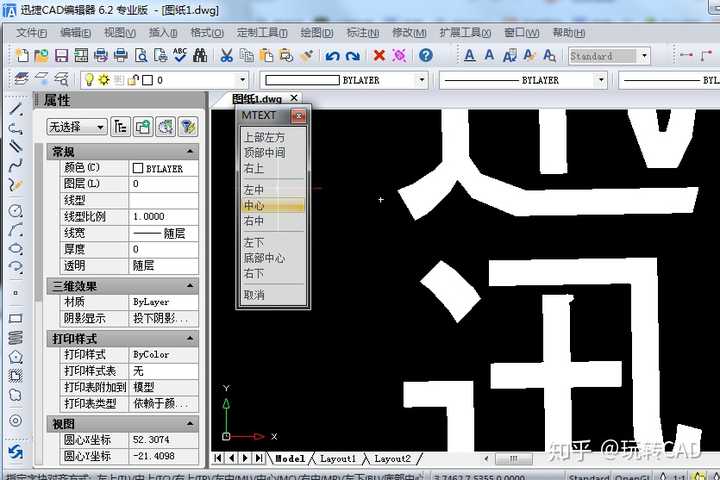
Task: Open the 编辑(E) menu
Action: tap(75, 33)
